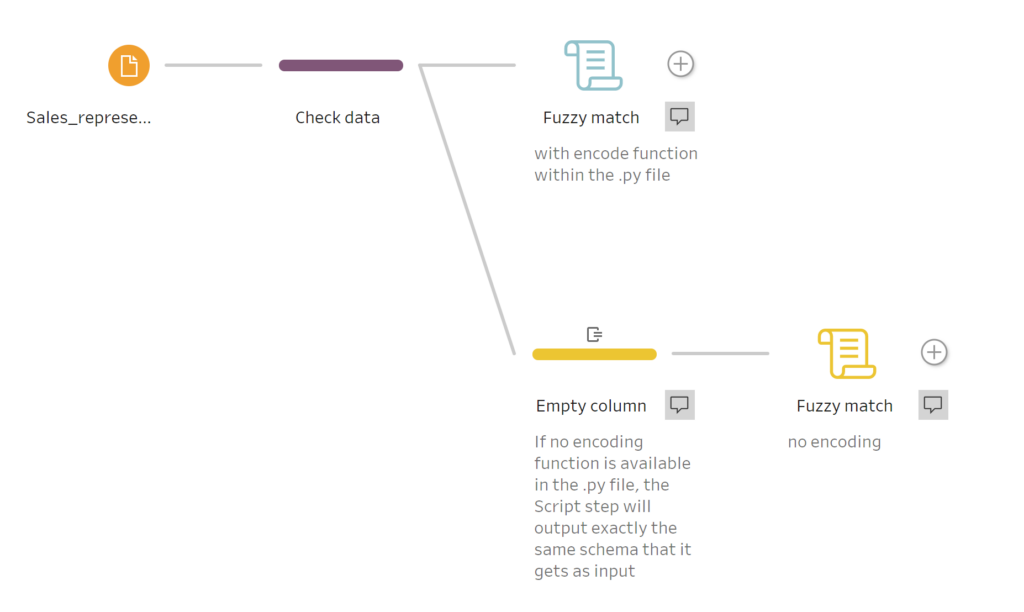
Task: Select the teal Fuzzy match script icon
Action: click(593, 65)
